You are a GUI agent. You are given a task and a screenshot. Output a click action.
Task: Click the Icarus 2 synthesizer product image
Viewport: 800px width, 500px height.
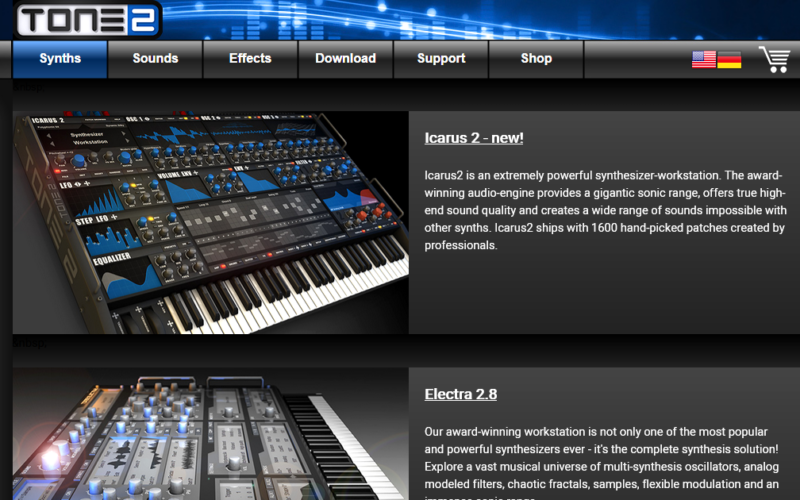(x=210, y=222)
